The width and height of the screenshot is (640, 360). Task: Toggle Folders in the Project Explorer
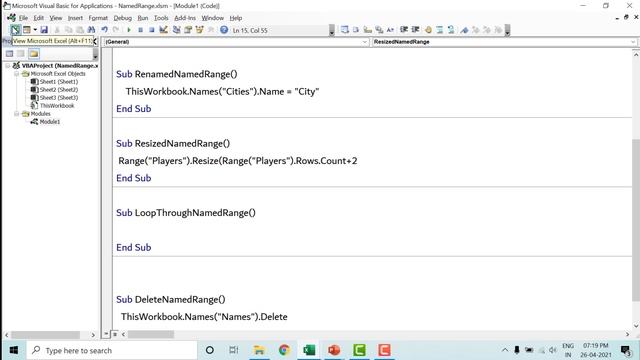coord(34,53)
